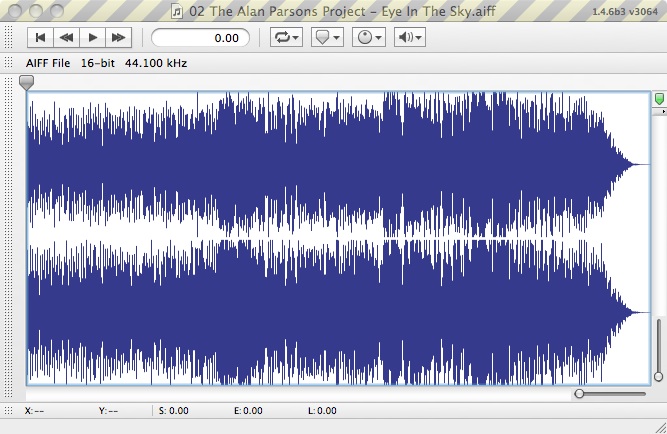Click the window title filename text

tap(342, 11)
